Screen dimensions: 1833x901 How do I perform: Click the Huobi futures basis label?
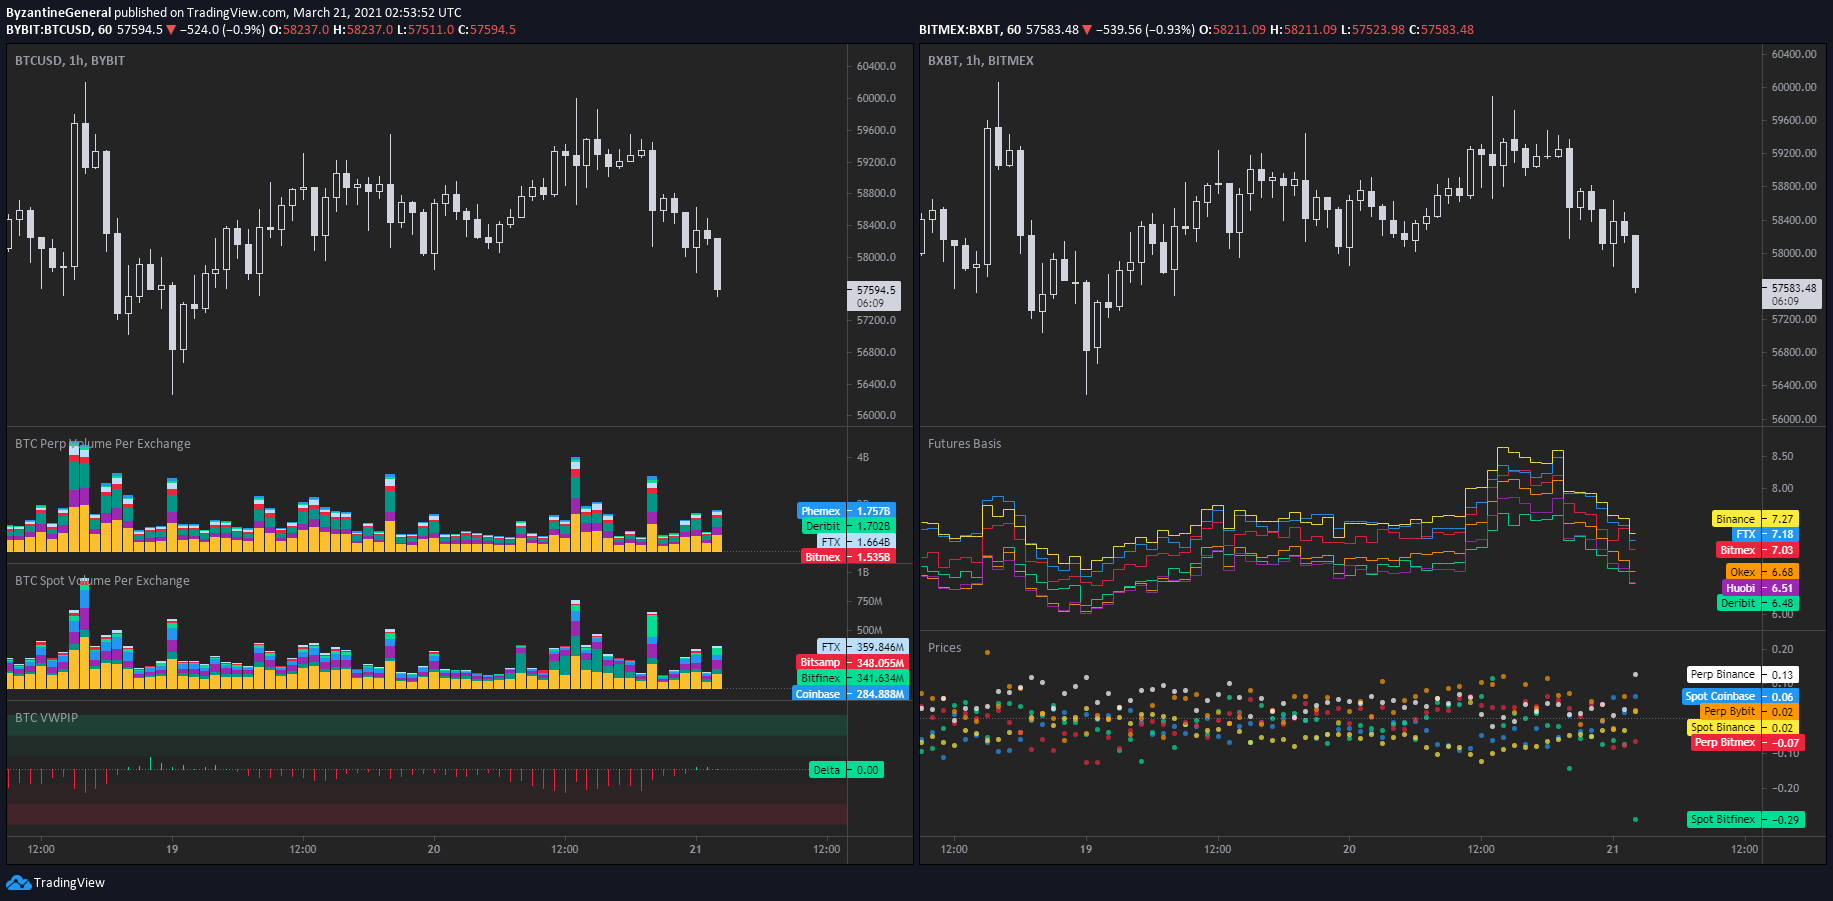(1740, 587)
